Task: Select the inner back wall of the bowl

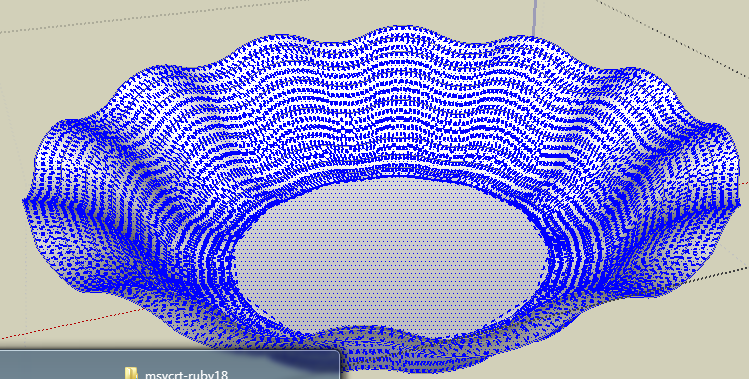Action: click(x=382, y=110)
